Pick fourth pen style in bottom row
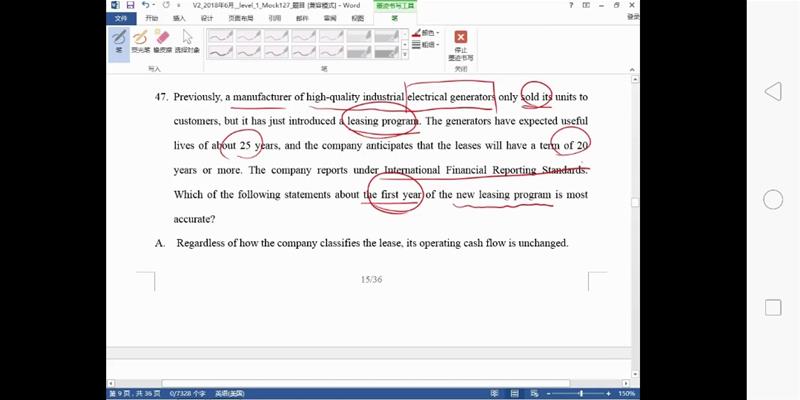The image size is (800, 400). pos(304,52)
